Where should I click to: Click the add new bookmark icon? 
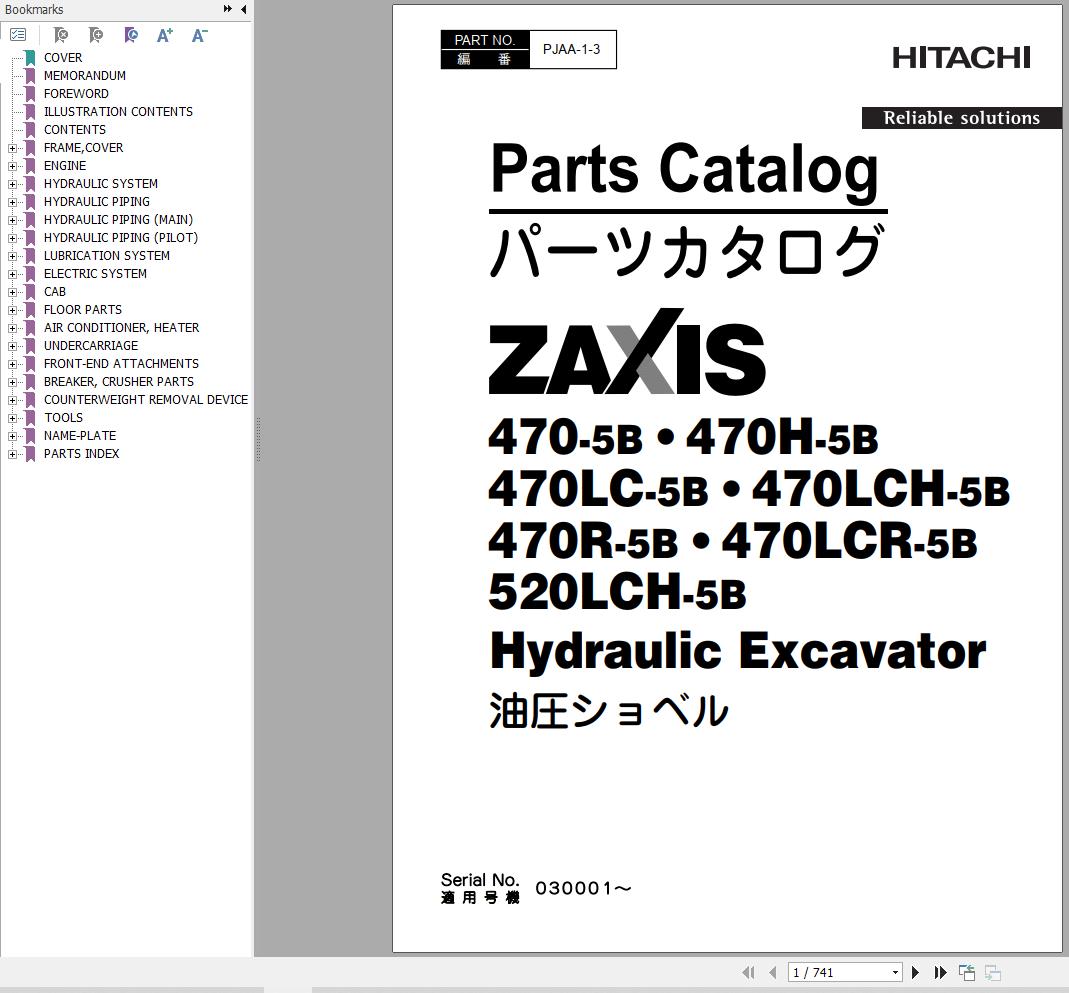tap(96, 35)
